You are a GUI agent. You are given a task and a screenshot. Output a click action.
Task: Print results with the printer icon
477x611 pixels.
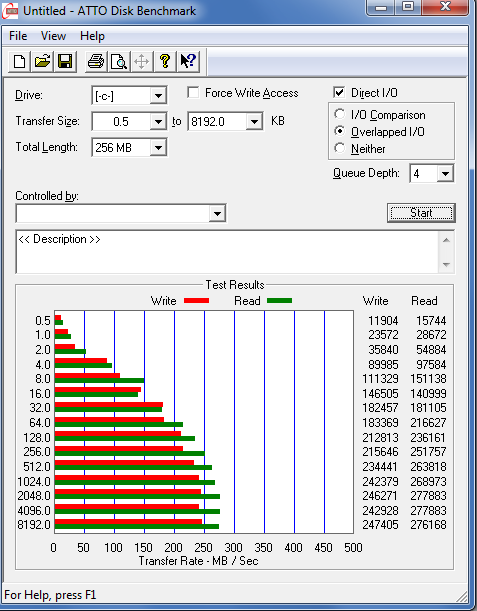[x=95, y=62]
